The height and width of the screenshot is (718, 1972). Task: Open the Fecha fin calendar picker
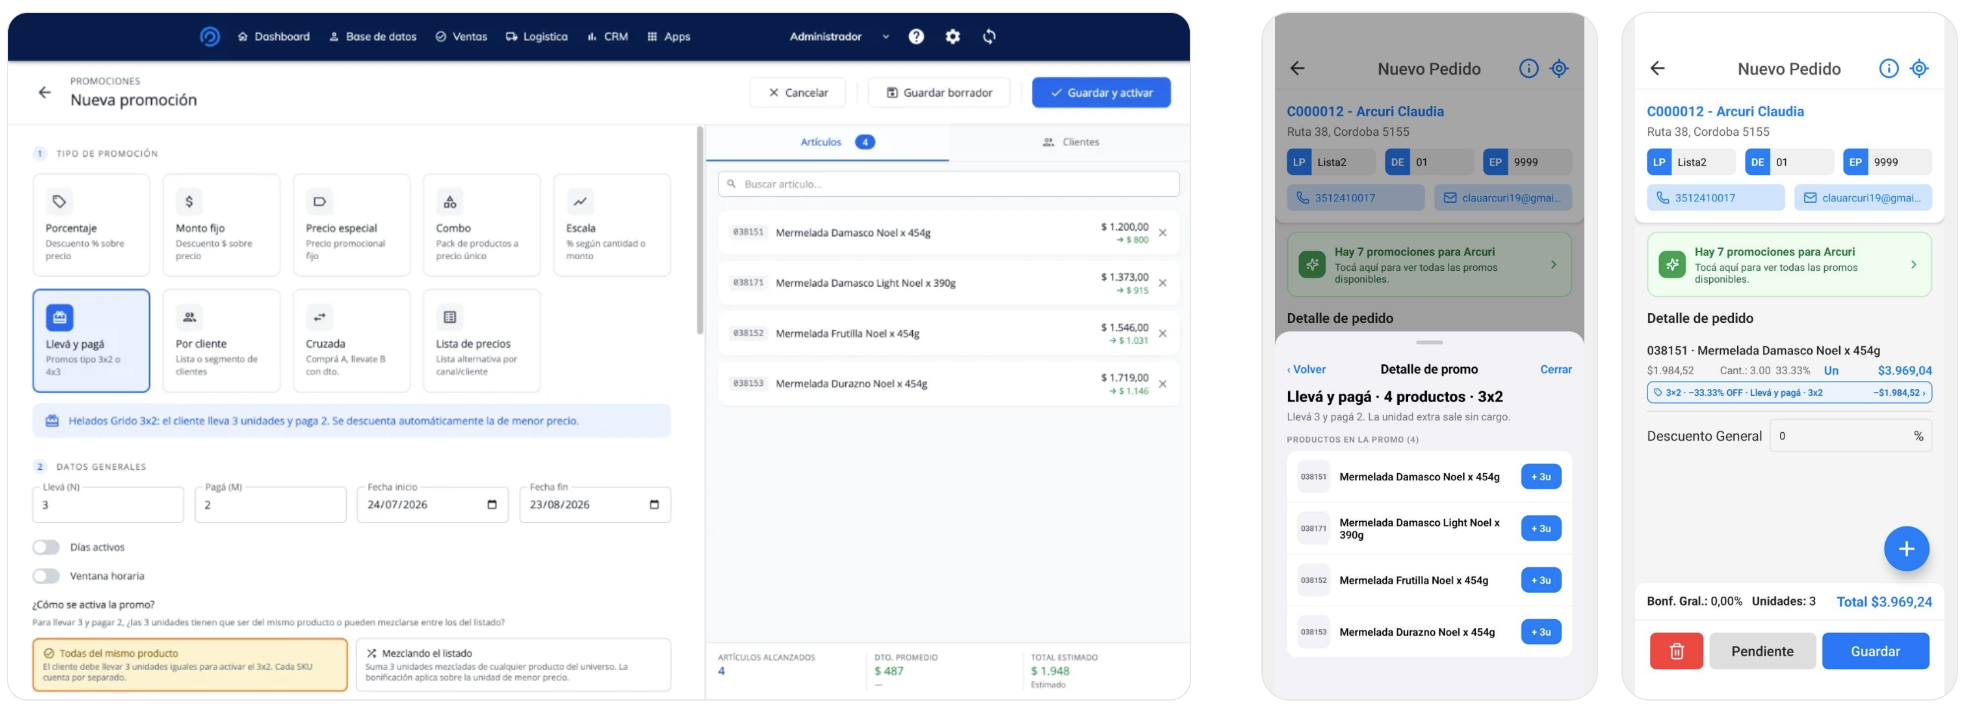654,504
